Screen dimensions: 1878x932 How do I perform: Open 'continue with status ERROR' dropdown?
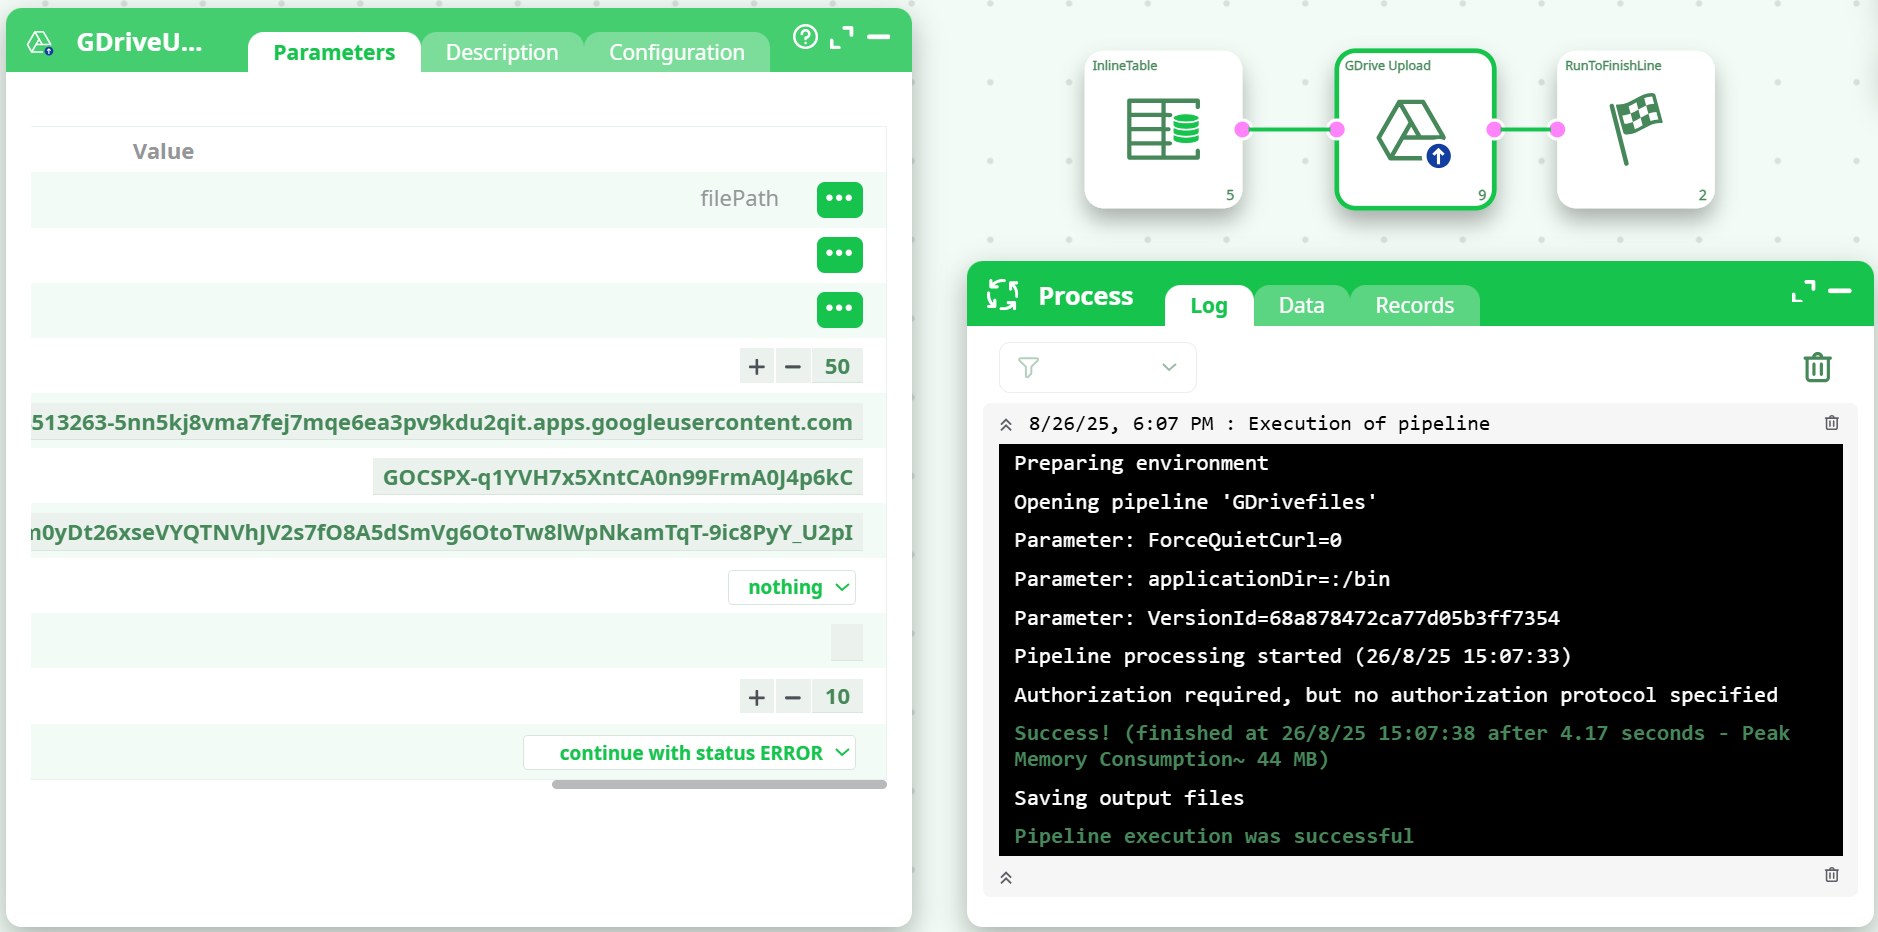[690, 753]
